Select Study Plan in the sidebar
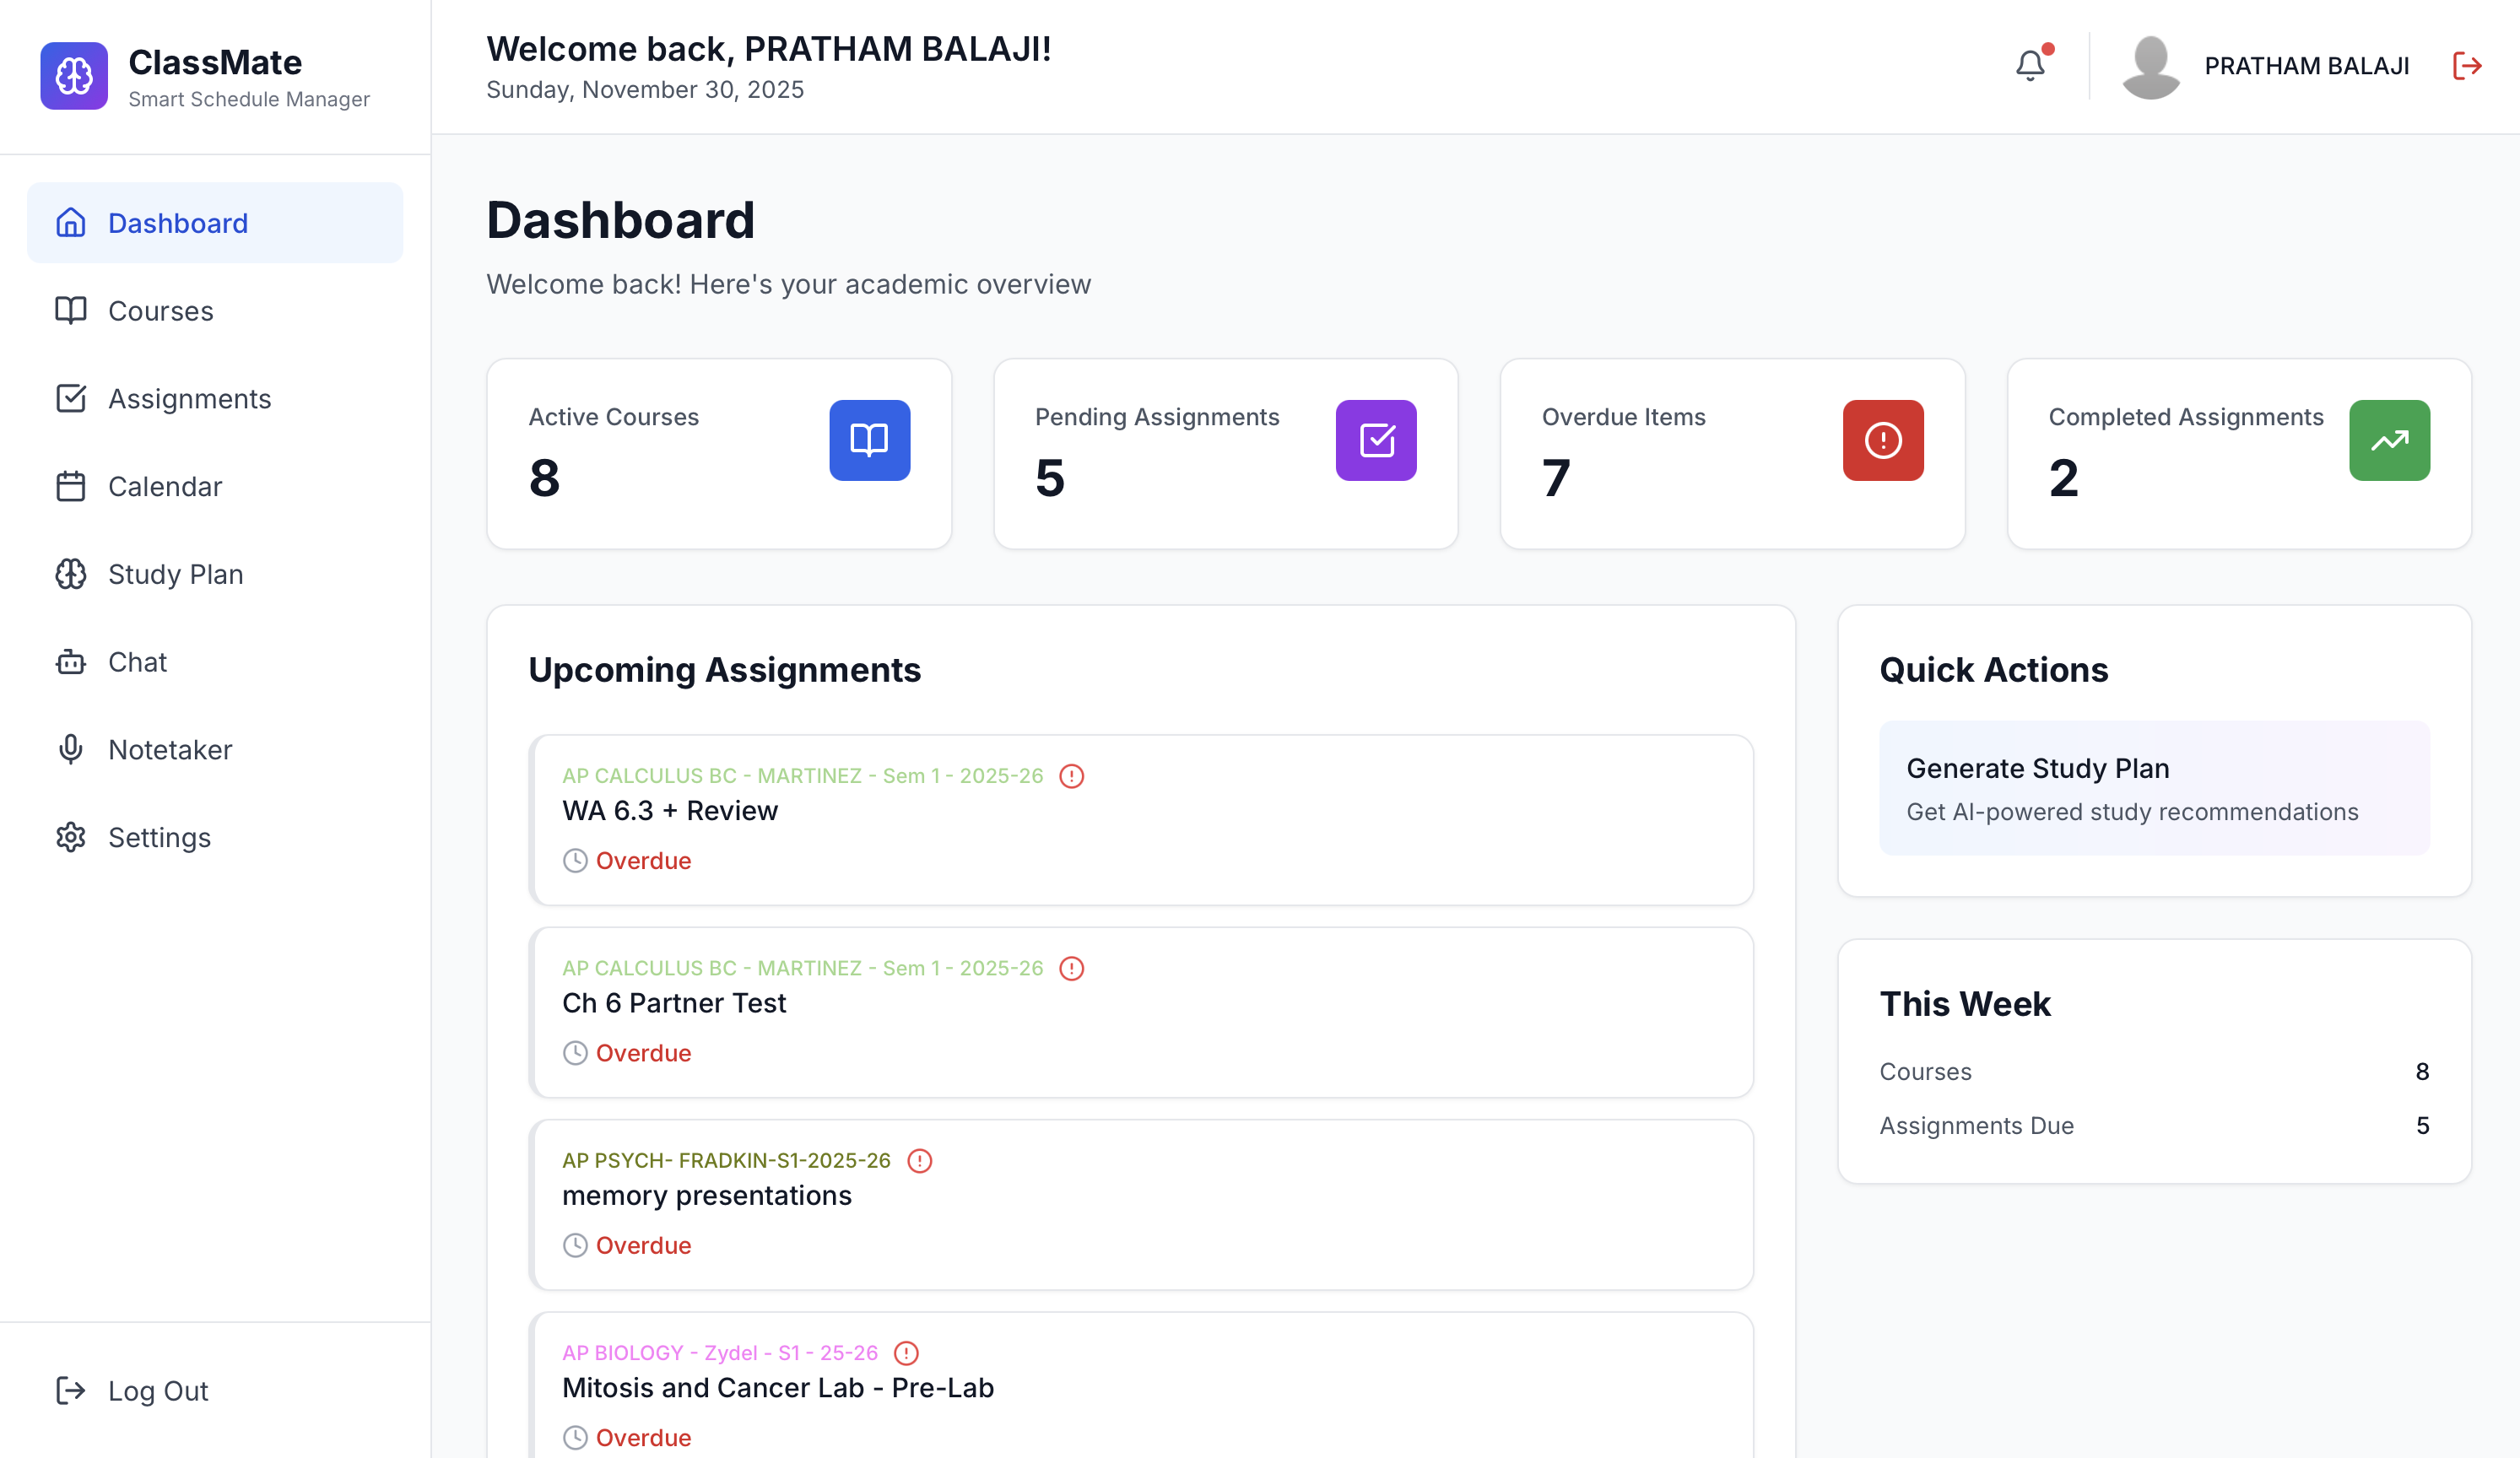Screen dimensions: 2520x1458 [x=175, y=574]
